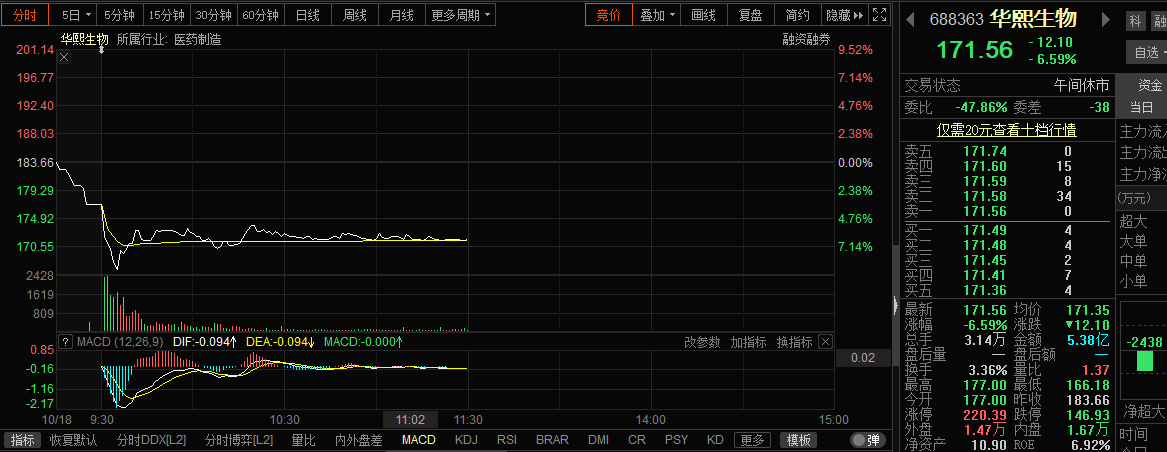Open the MACD help question-mark icon
Screen dimensions: 1167x452
click(65, 342)
